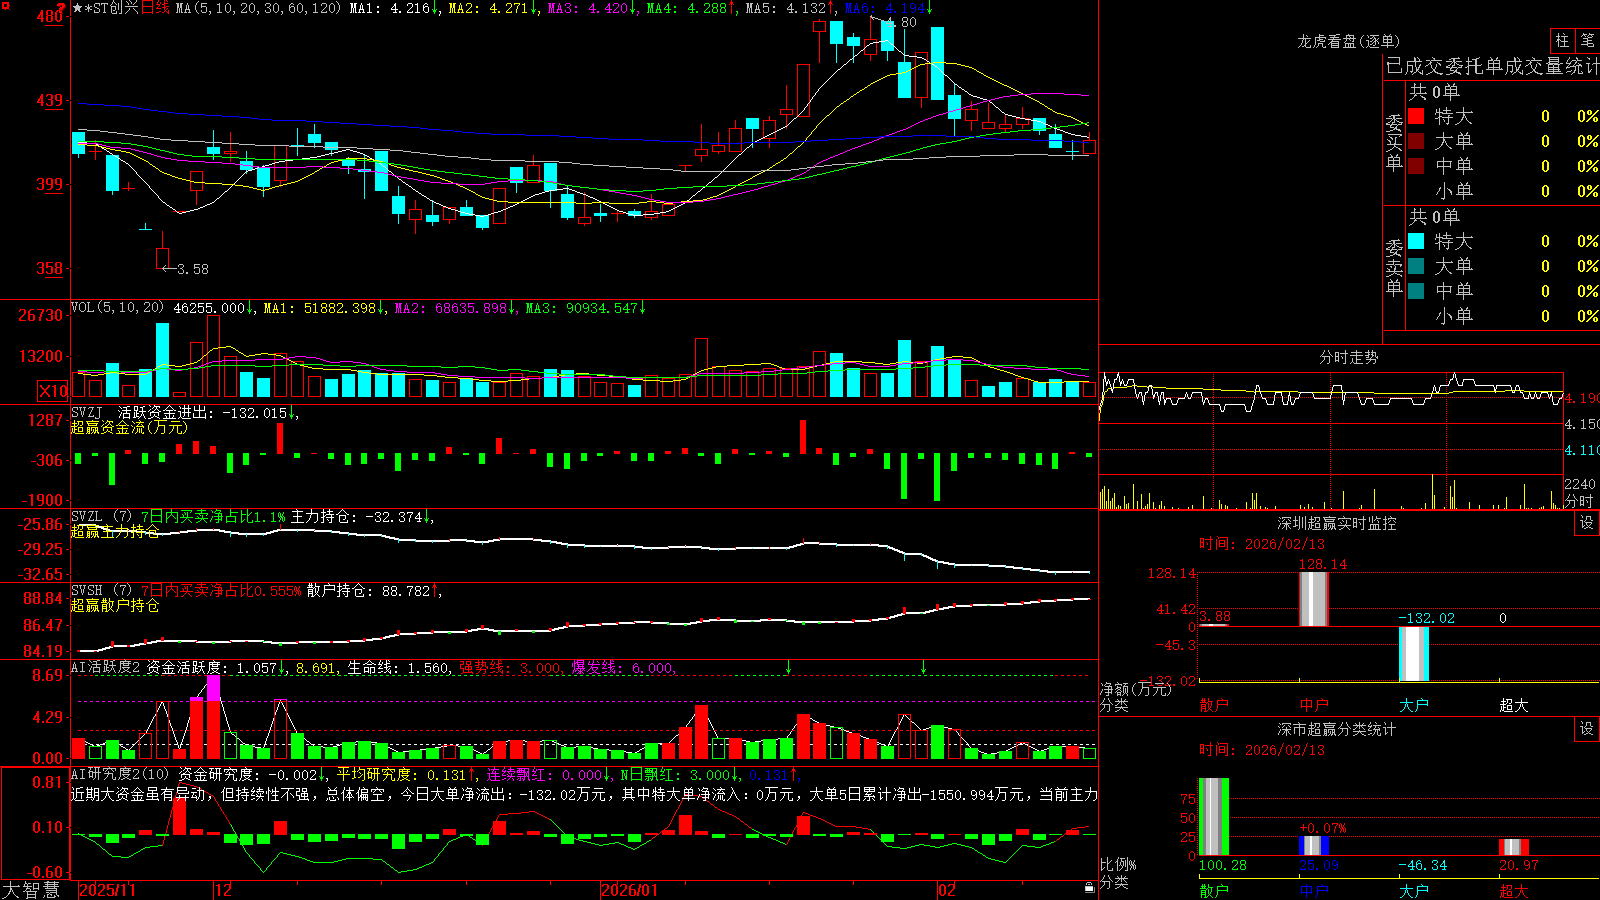
Task: Click the 龙虎看盘(逐单) panel title
Action: tap(1348, 41)
